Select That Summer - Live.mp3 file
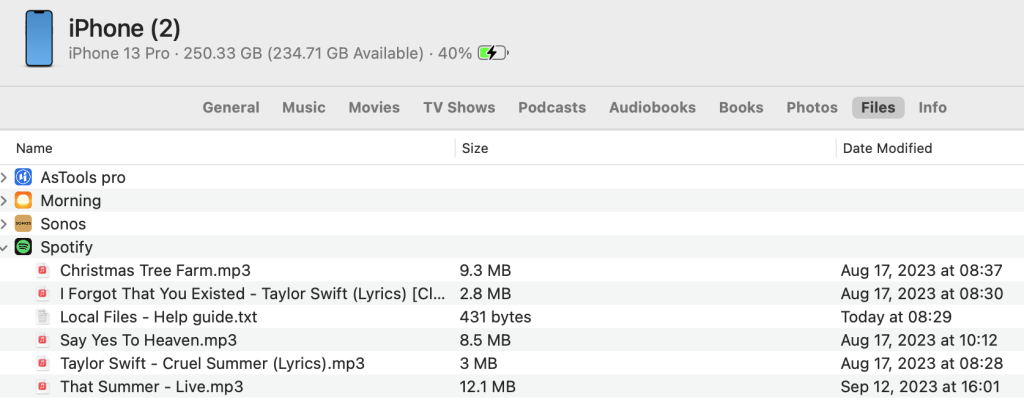The image size is (1024, 416). click(x=151, y=386)
